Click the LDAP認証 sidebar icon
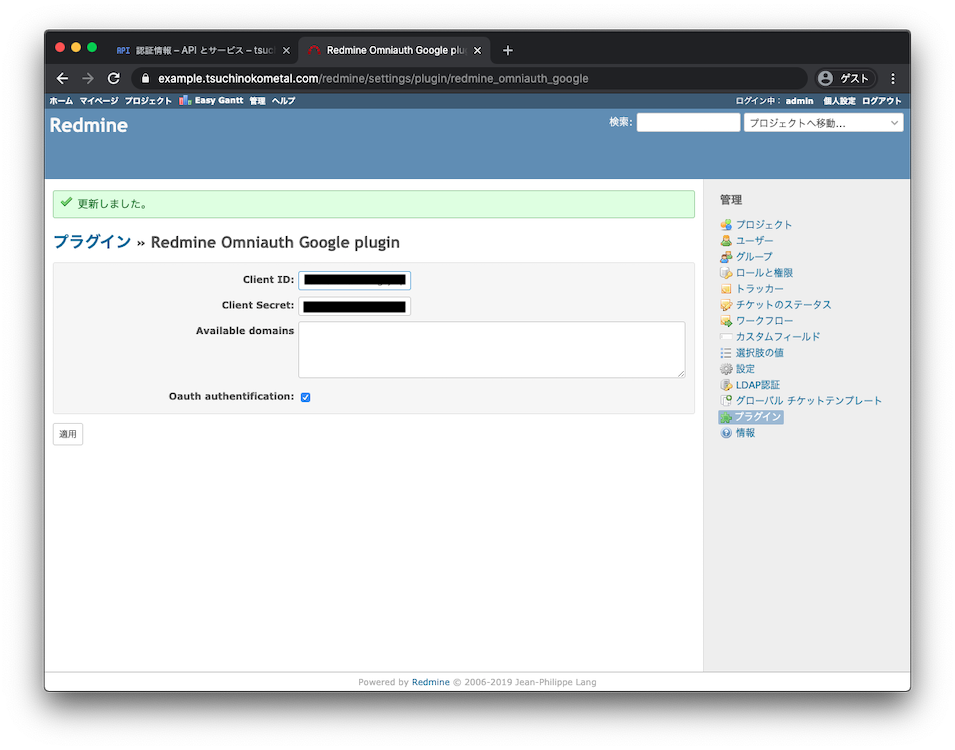The height and width of the screenshot is (750, 955). tap(725, 385)
